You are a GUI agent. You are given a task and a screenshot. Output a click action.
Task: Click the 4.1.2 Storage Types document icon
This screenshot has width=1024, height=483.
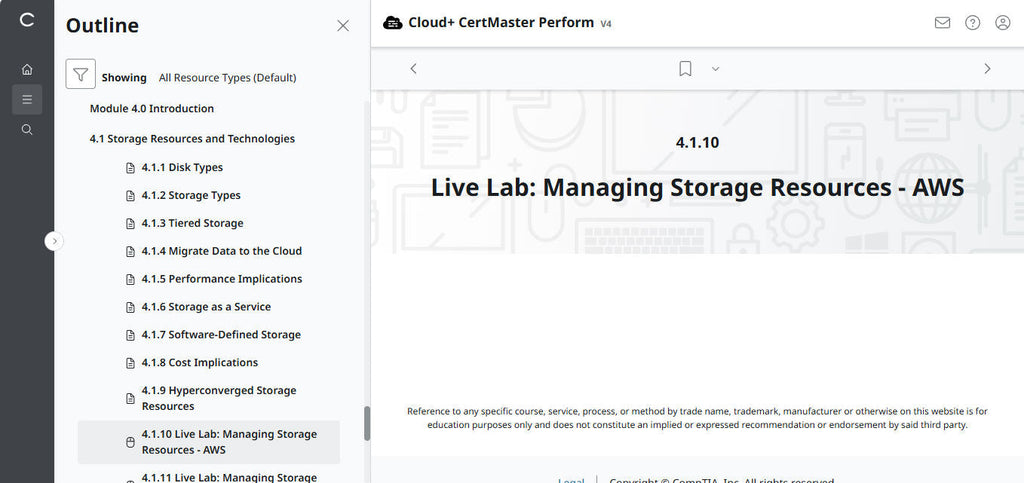click(129, 196)
